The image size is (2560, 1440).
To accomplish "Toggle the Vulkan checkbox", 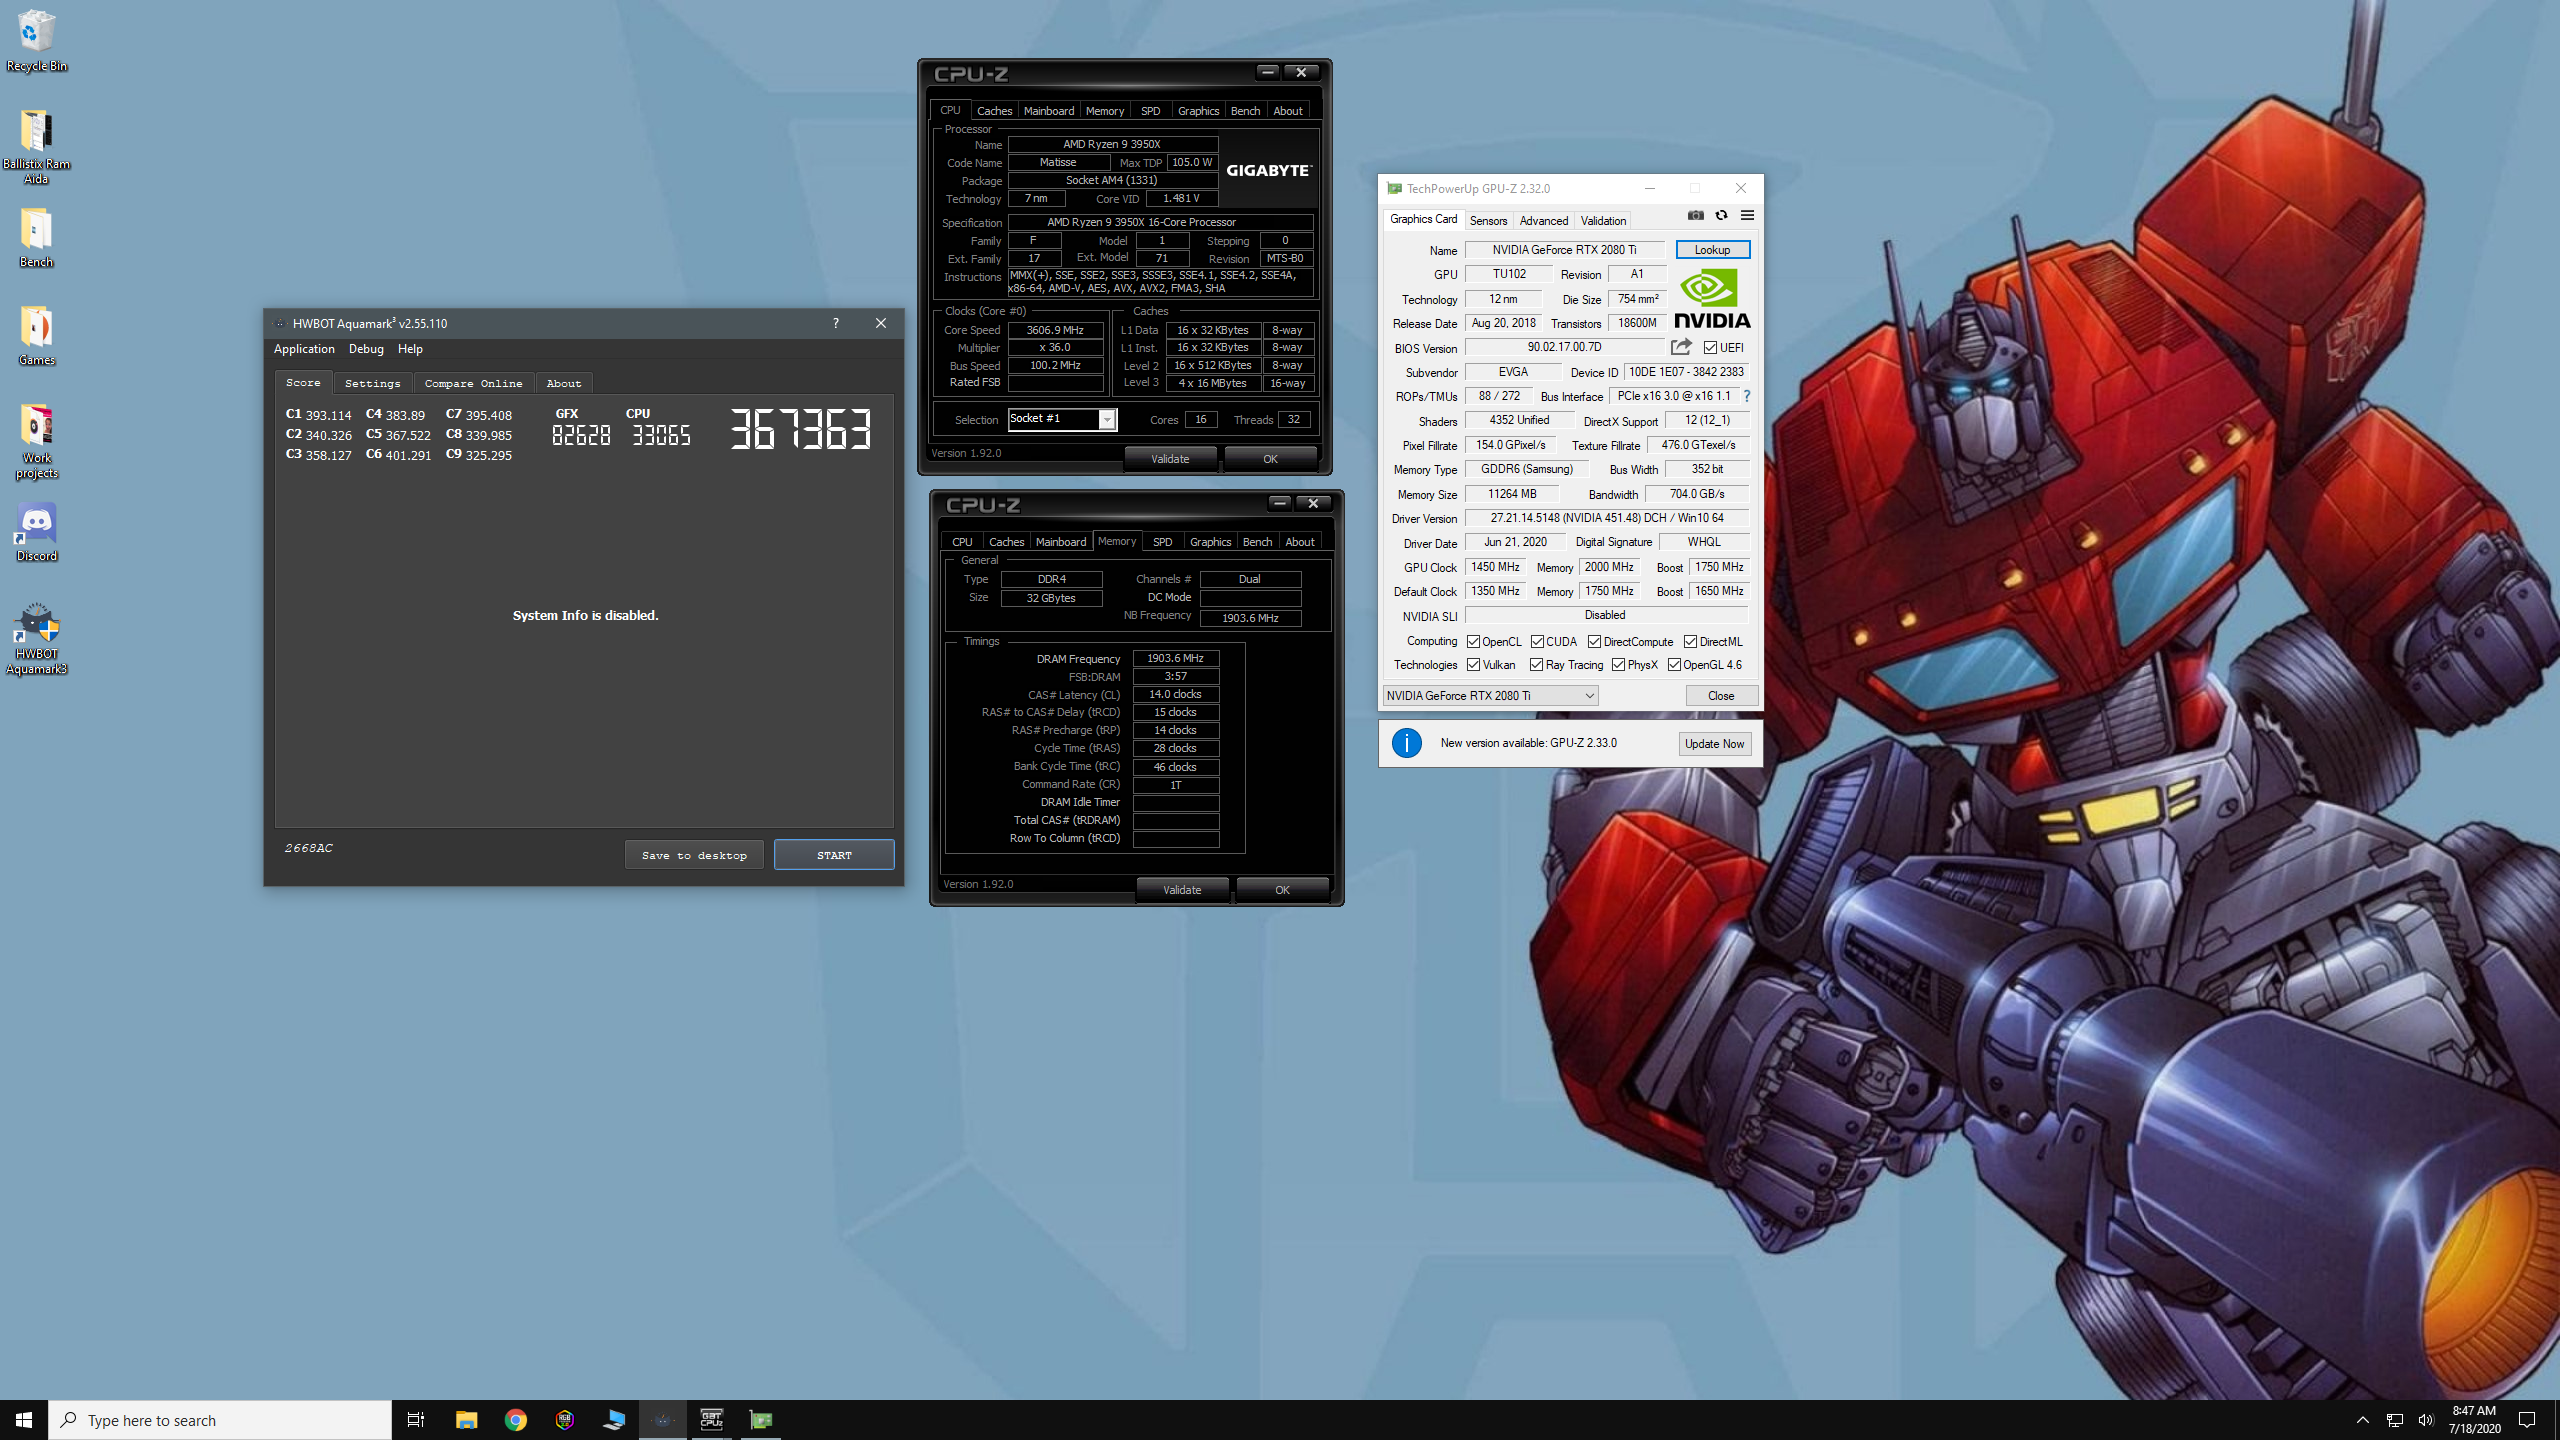I will click(1473, 665).
